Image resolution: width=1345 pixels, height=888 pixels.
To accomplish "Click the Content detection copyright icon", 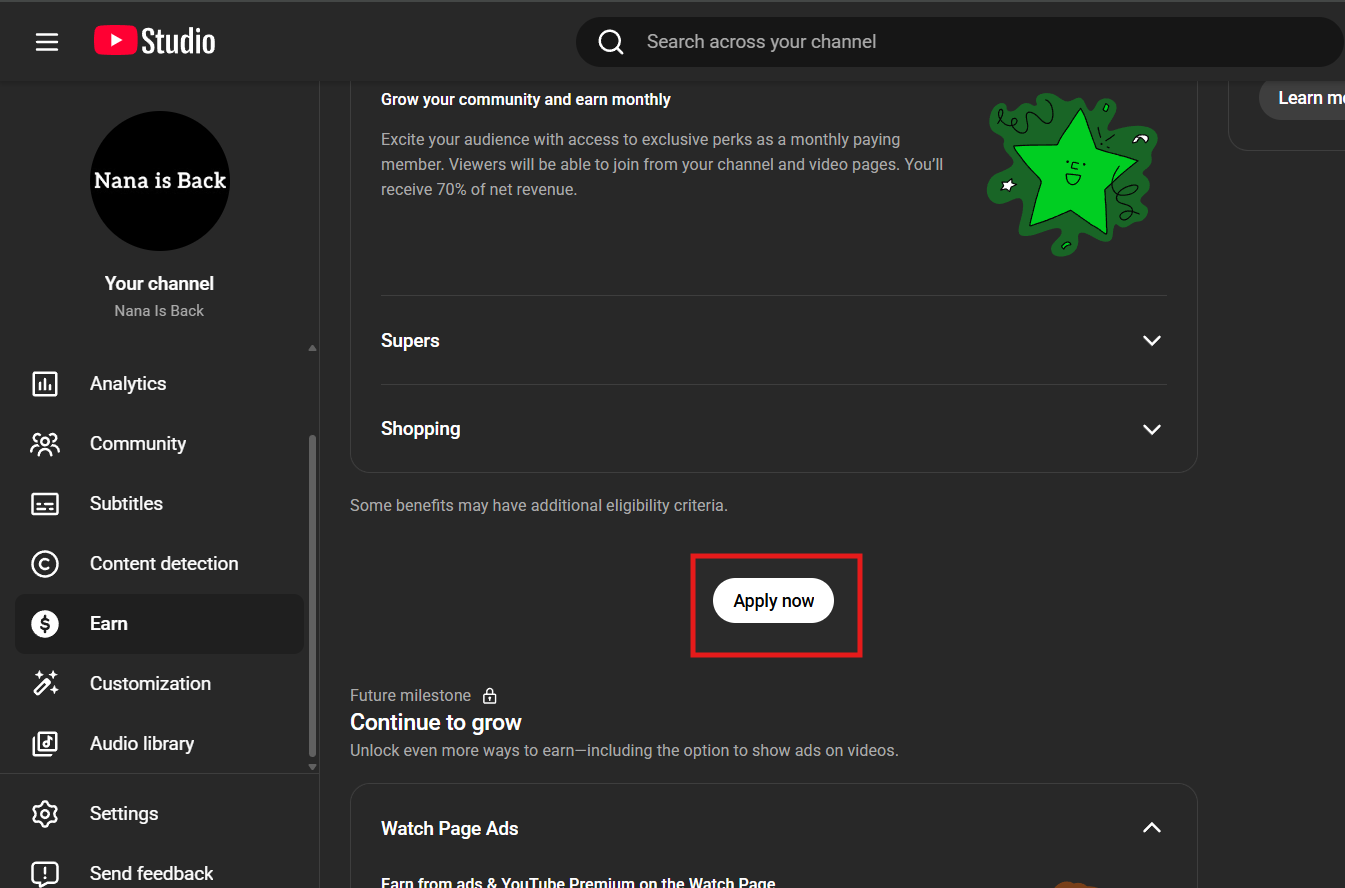I will click(x=45, y=564).
